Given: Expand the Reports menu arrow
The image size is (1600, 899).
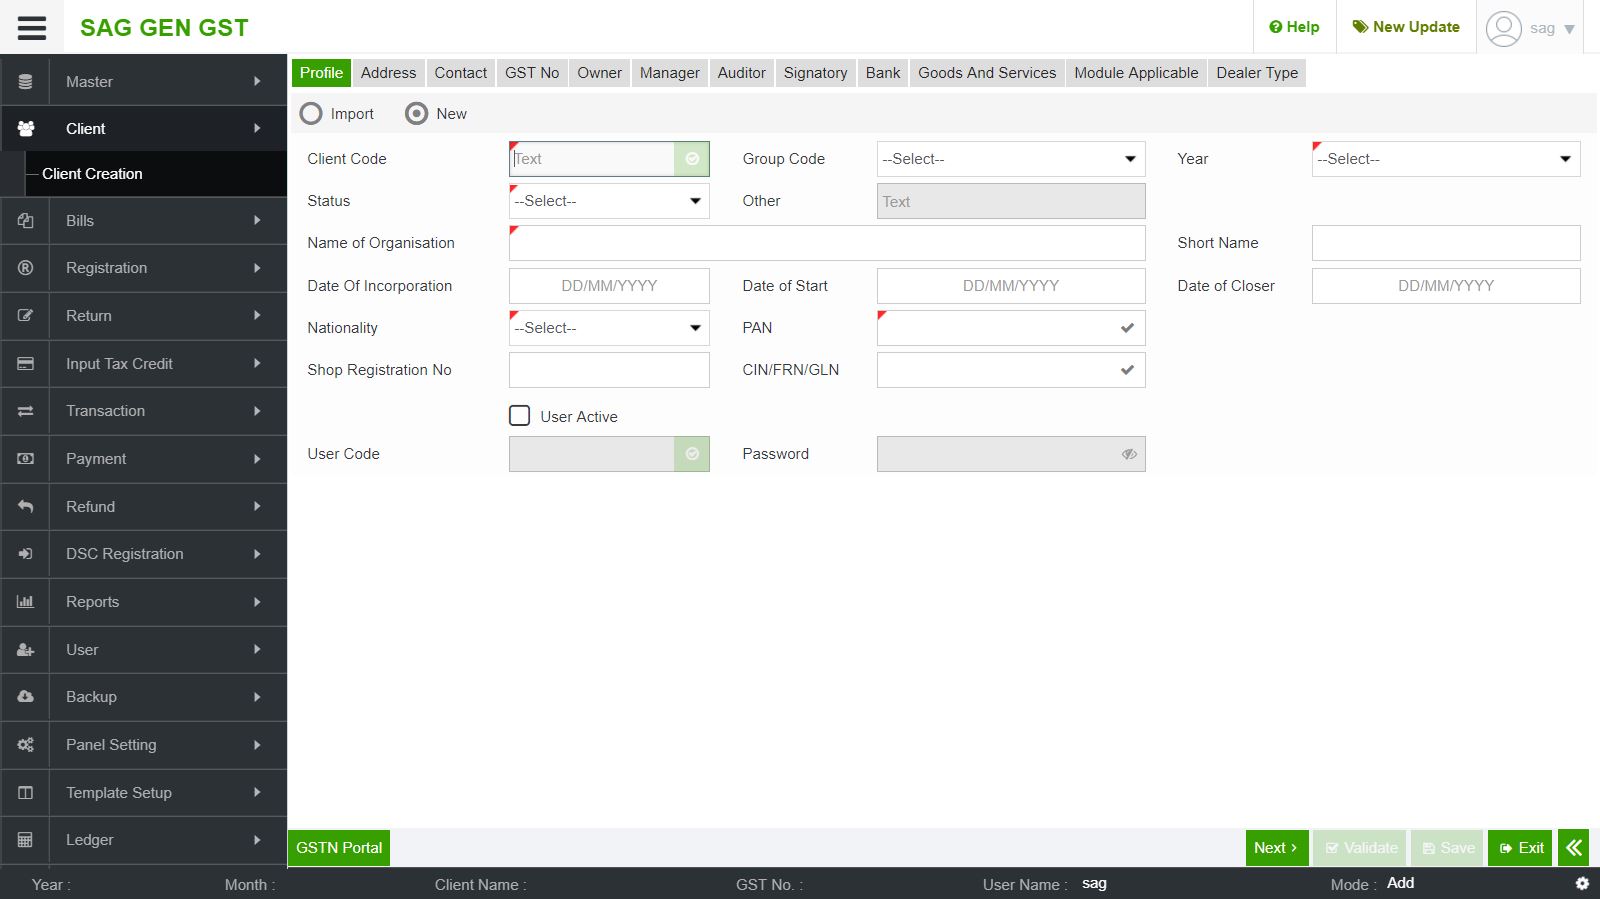Looking at the screenshot, I should [257, 602].
